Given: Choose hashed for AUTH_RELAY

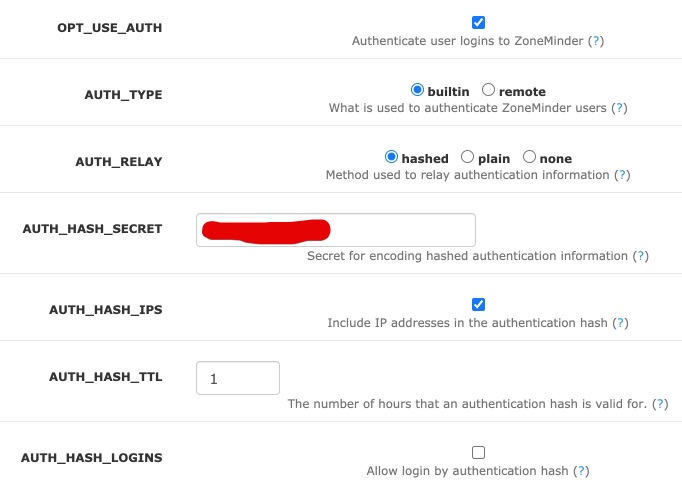Looking at the screenshot, I should coord(392,157).
